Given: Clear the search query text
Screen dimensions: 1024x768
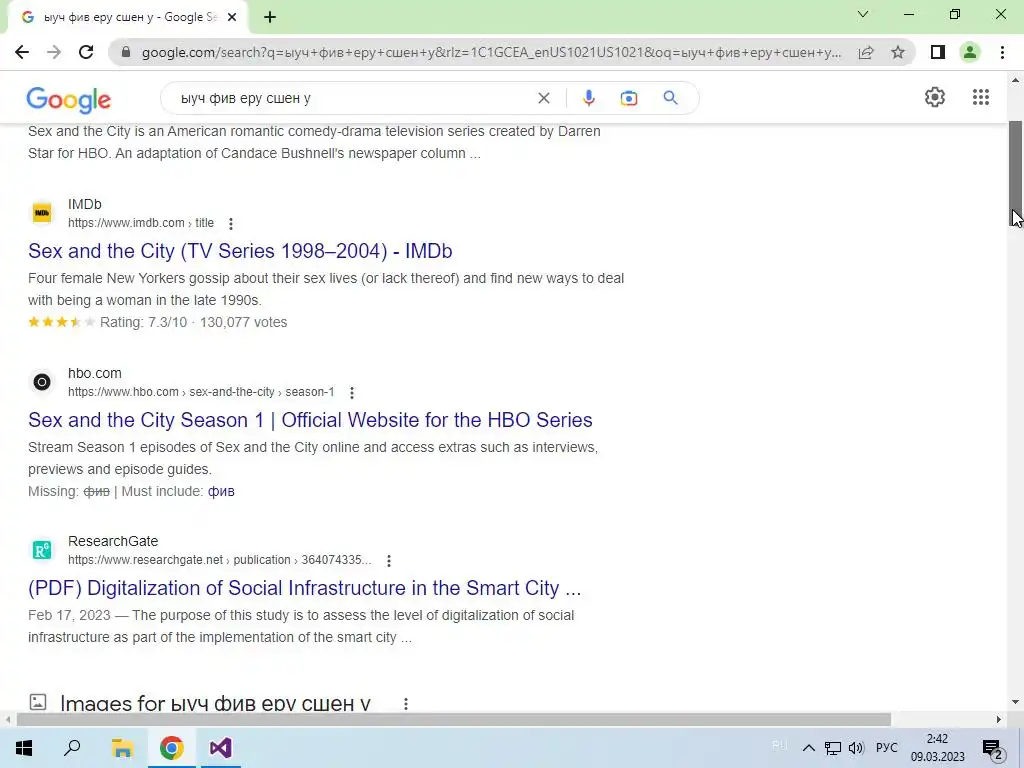Looking at the screenshot, I should (x=543, y=98).
